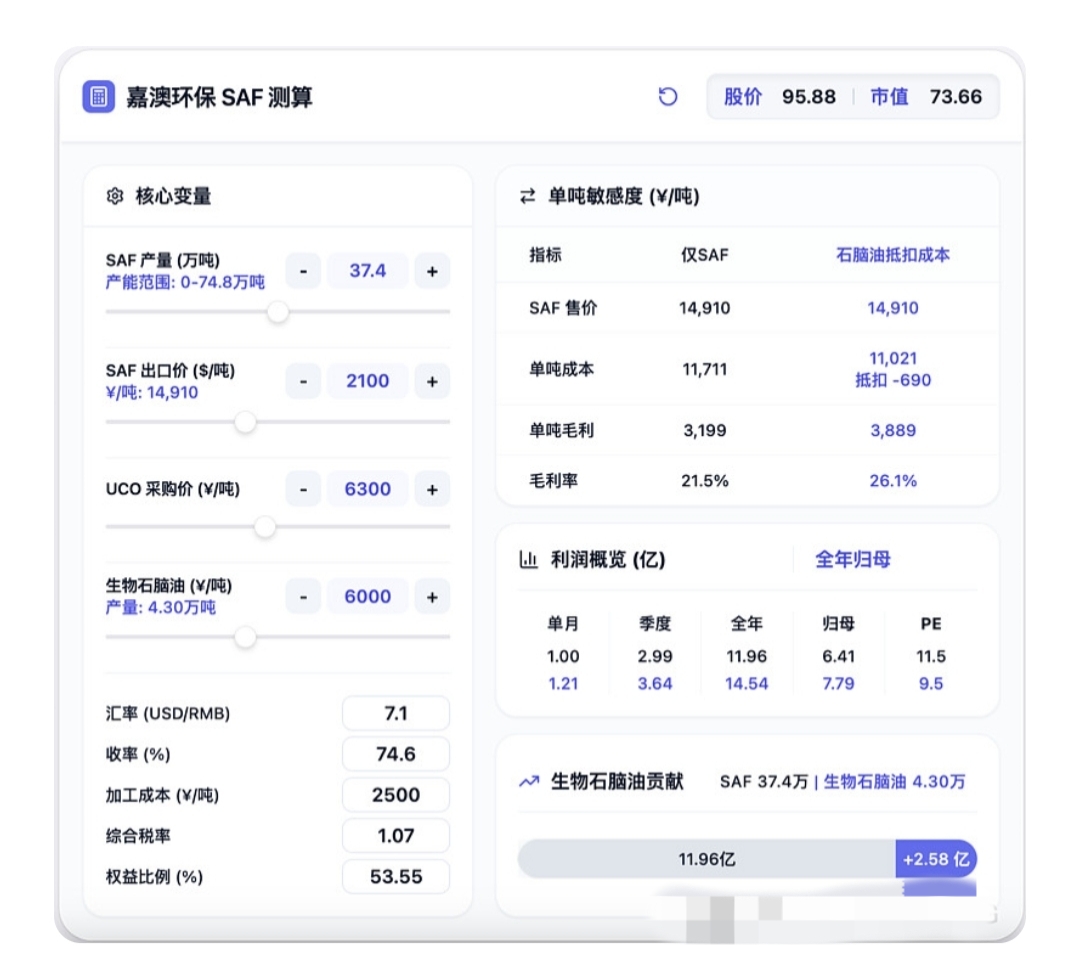This screenshot has height=968, width=1080.
Task: Click the SAF 产量 slider handle
Action: (x=278, y=311)
